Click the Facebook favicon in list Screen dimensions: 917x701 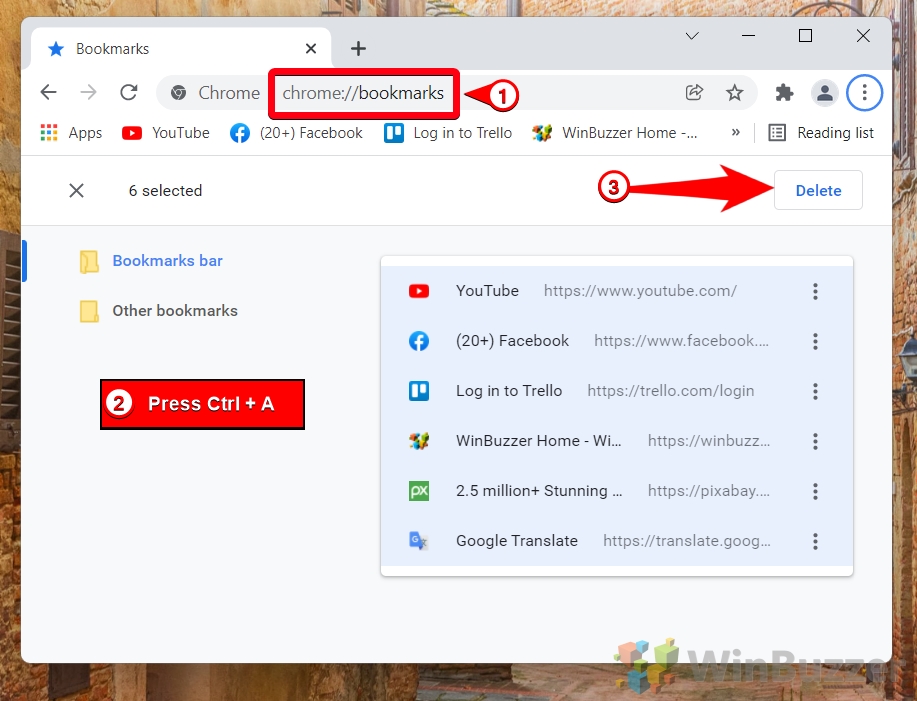[x=419, y=341]
